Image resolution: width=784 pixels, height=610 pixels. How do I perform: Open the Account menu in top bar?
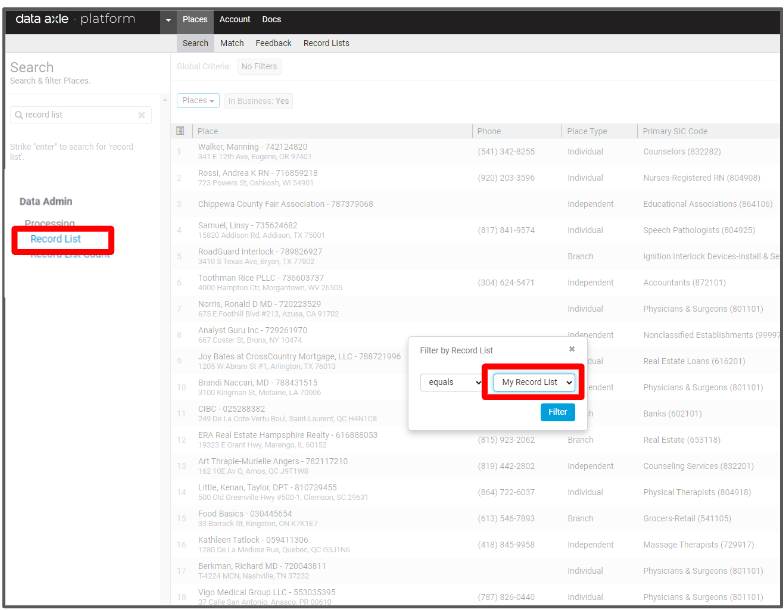235,19
